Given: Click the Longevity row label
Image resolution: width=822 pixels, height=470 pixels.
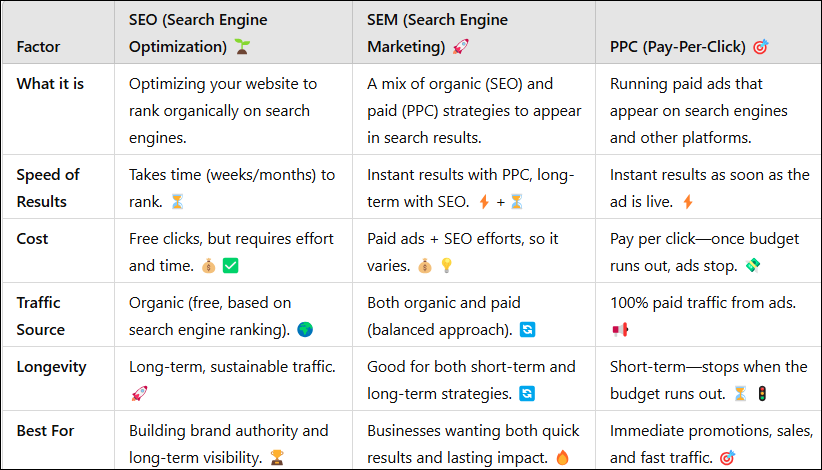Looking at the screenshot, I should click(51, 367).
